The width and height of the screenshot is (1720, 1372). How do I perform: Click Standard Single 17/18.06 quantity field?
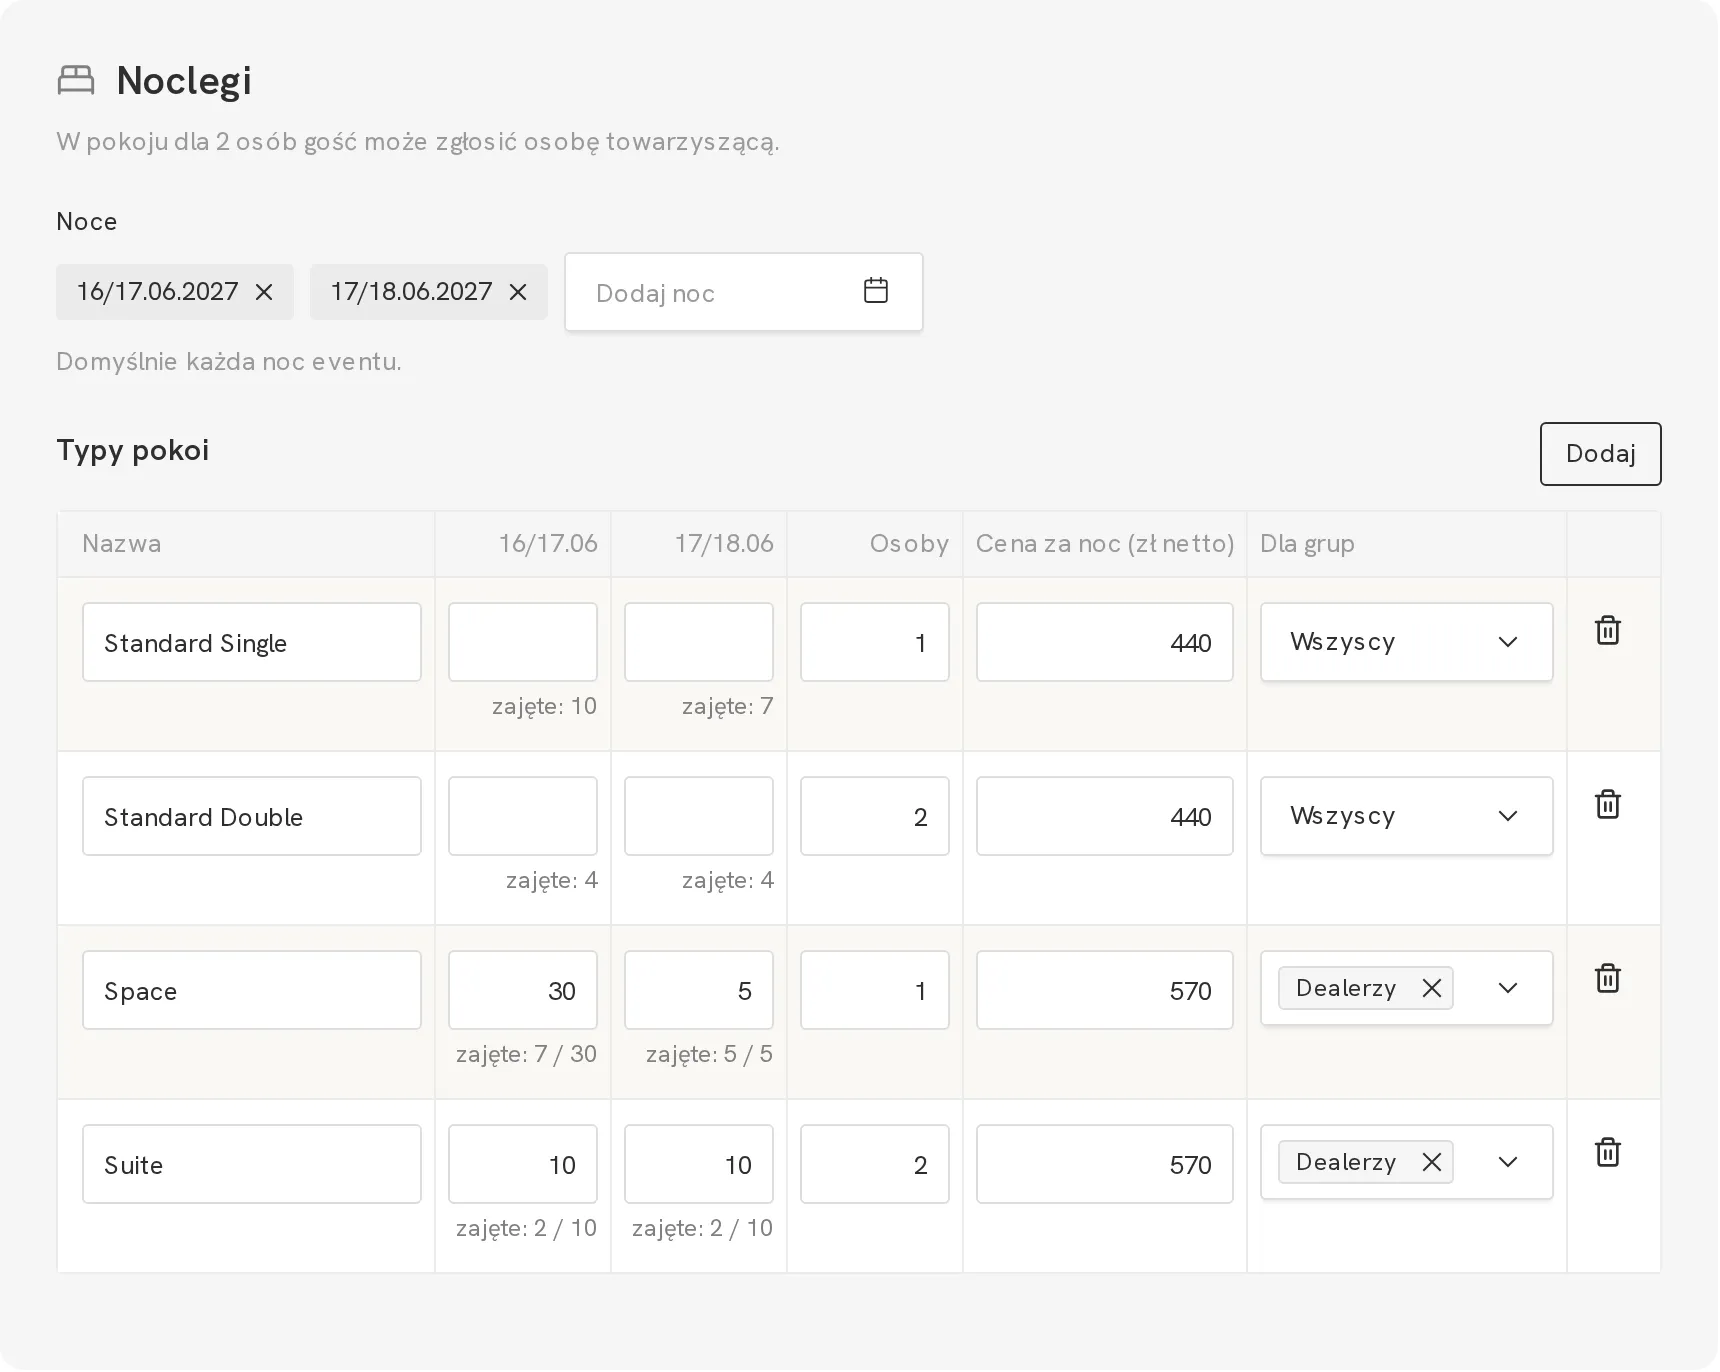point(699,642)
